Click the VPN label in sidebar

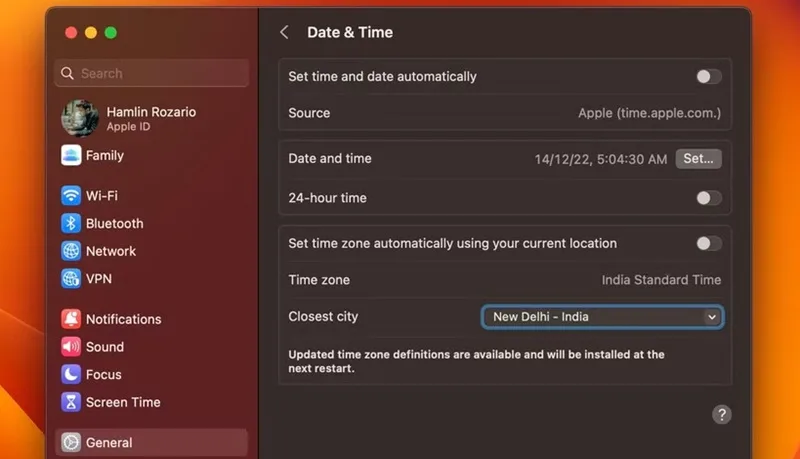(98, 278)
